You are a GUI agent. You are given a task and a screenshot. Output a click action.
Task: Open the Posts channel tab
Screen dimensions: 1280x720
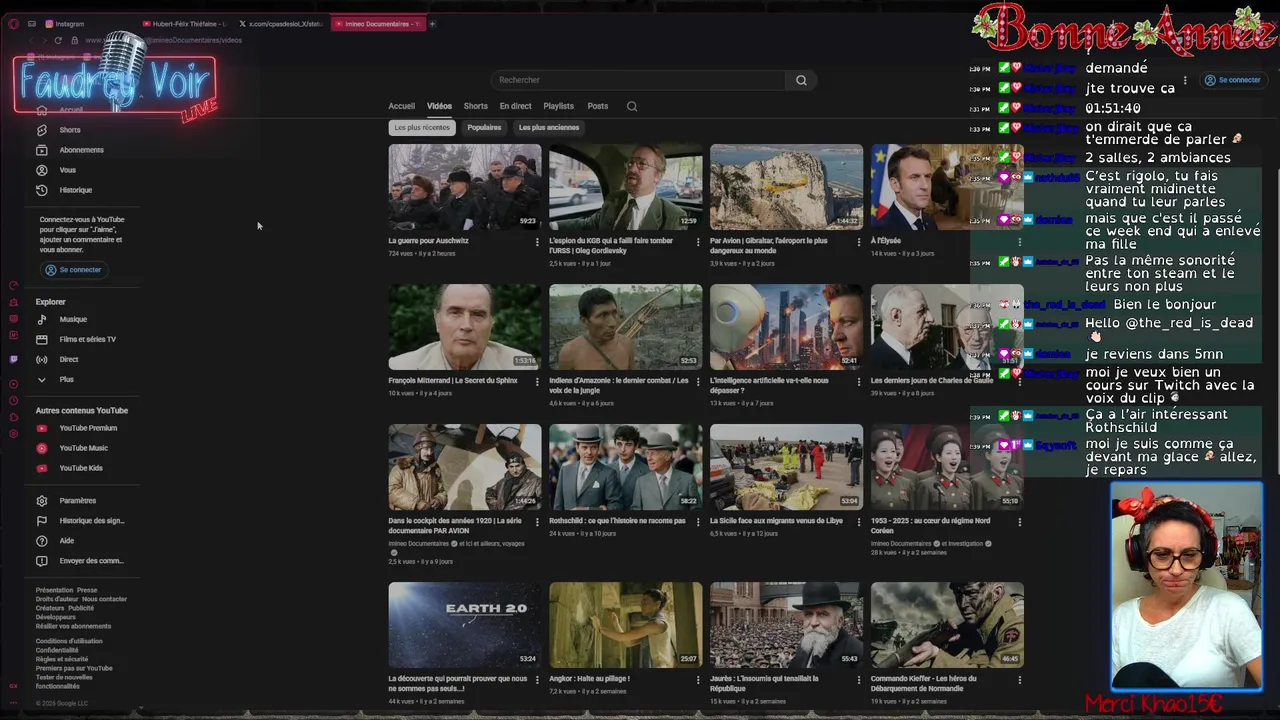(x=598, y=106)
